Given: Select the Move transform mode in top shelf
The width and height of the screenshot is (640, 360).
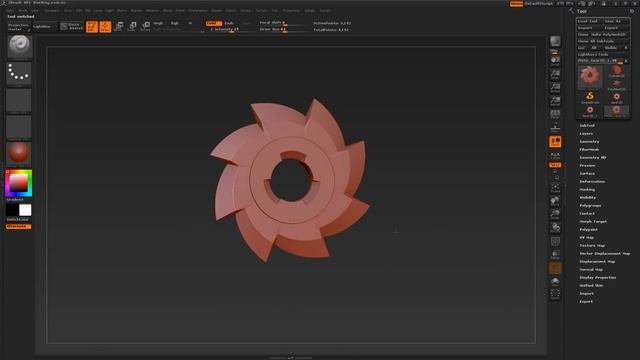Looking at the screenshot, I should tap(119, 27).
